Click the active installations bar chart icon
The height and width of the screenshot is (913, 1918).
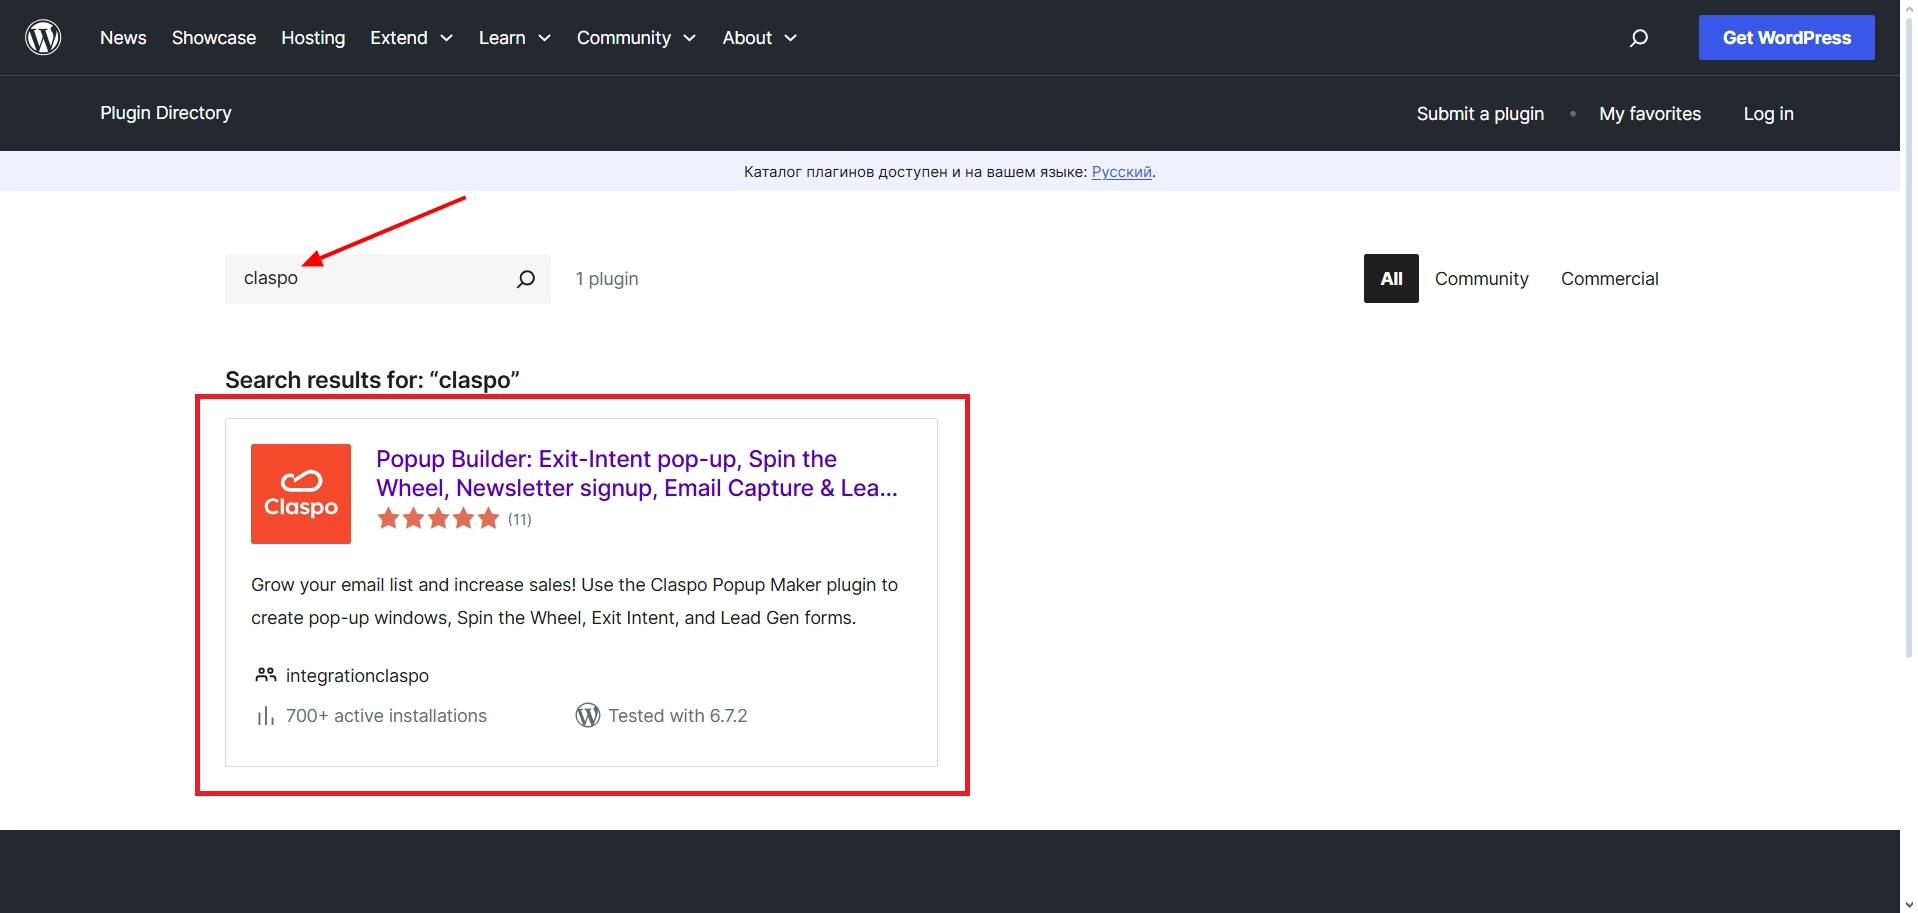click(x=265, y=716)
